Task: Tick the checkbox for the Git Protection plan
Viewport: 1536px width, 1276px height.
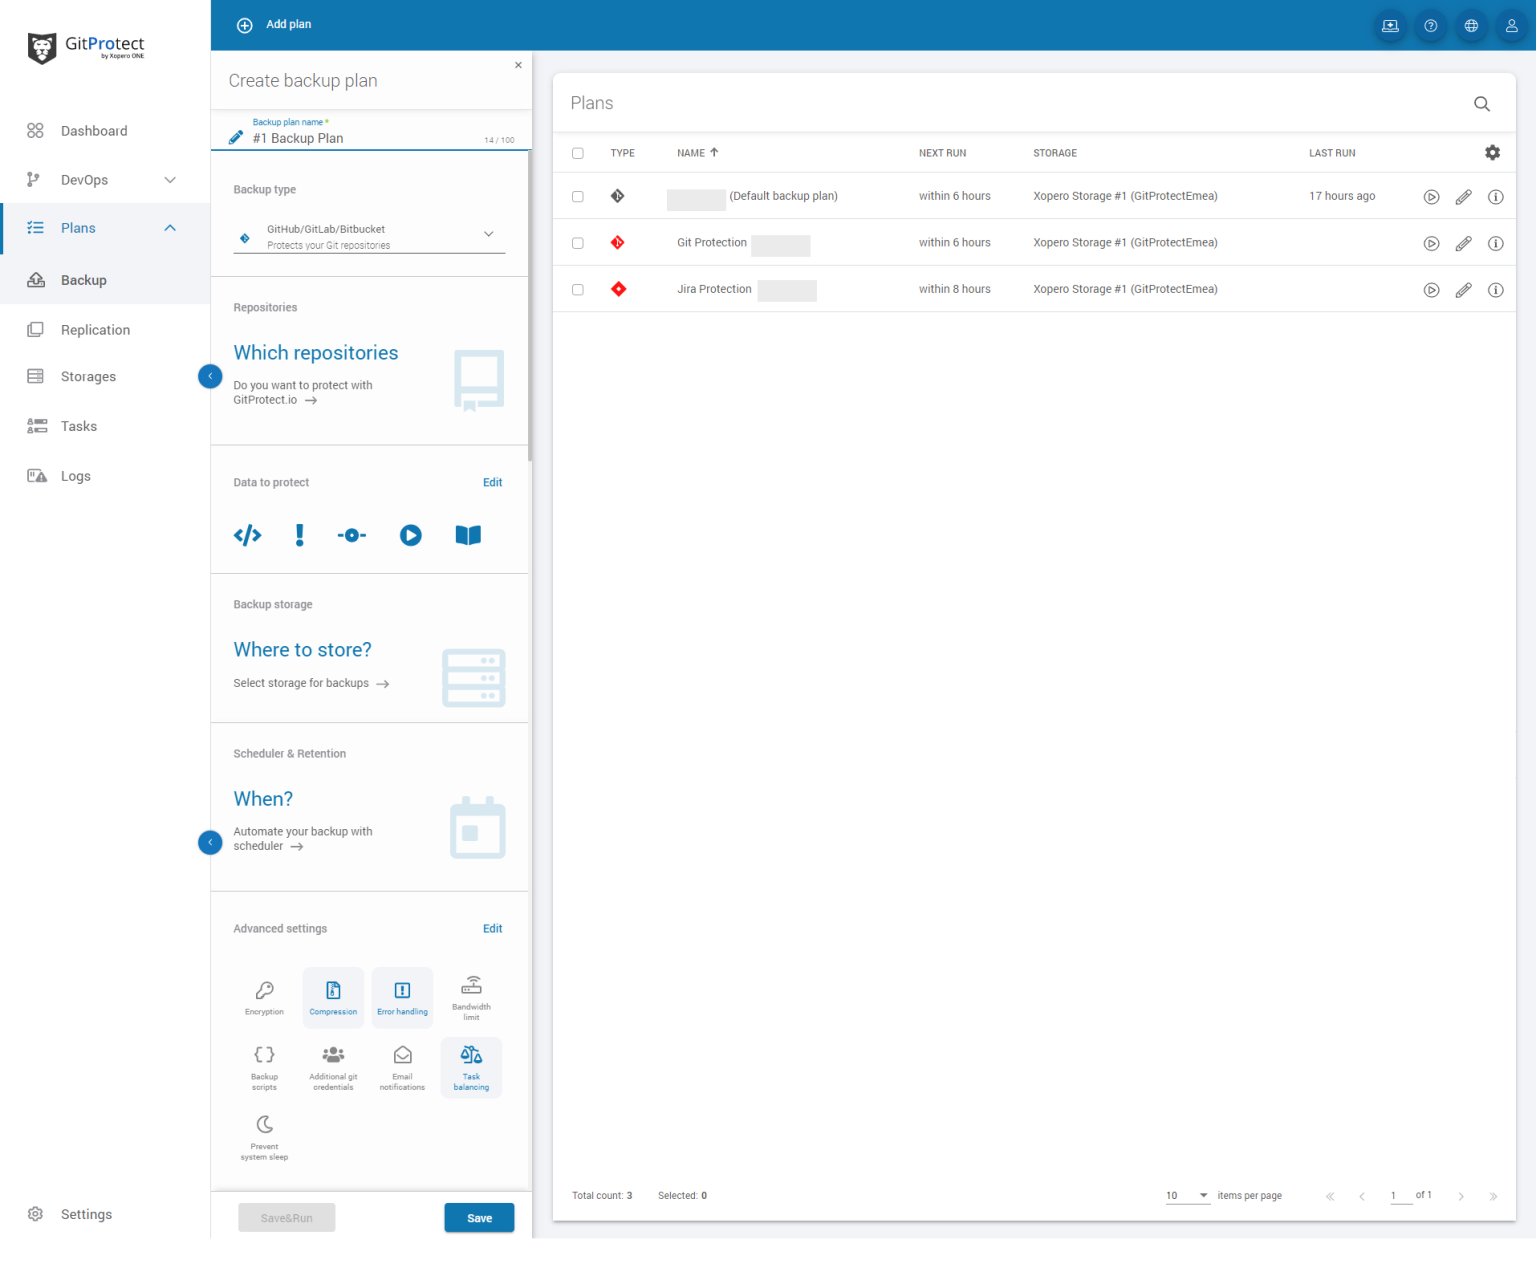Action: [578, 242]
